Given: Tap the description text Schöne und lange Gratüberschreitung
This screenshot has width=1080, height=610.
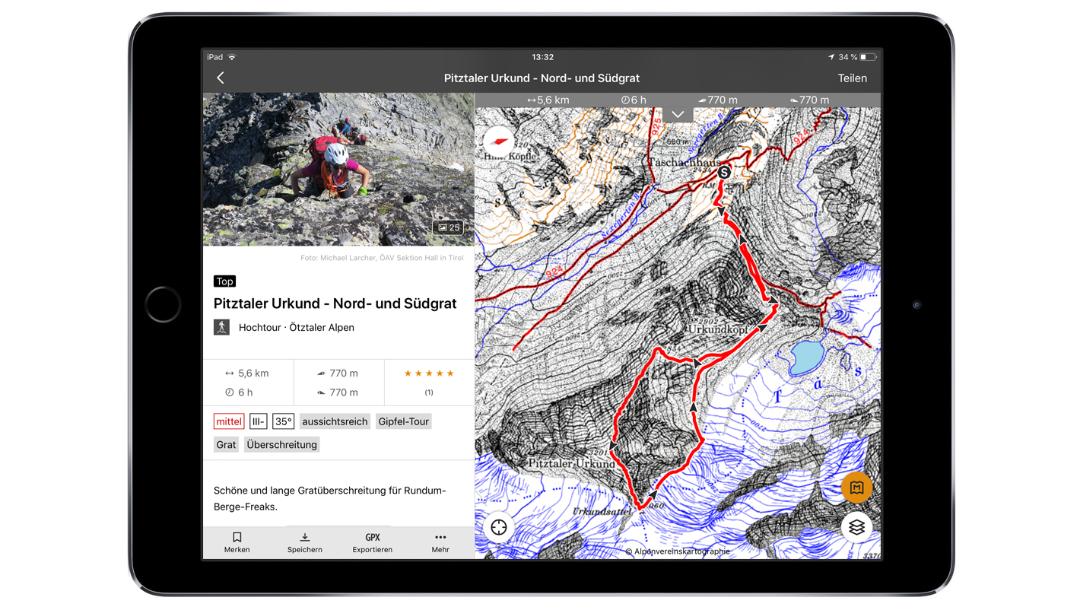Looking at the screenshot, I should 329,498.
